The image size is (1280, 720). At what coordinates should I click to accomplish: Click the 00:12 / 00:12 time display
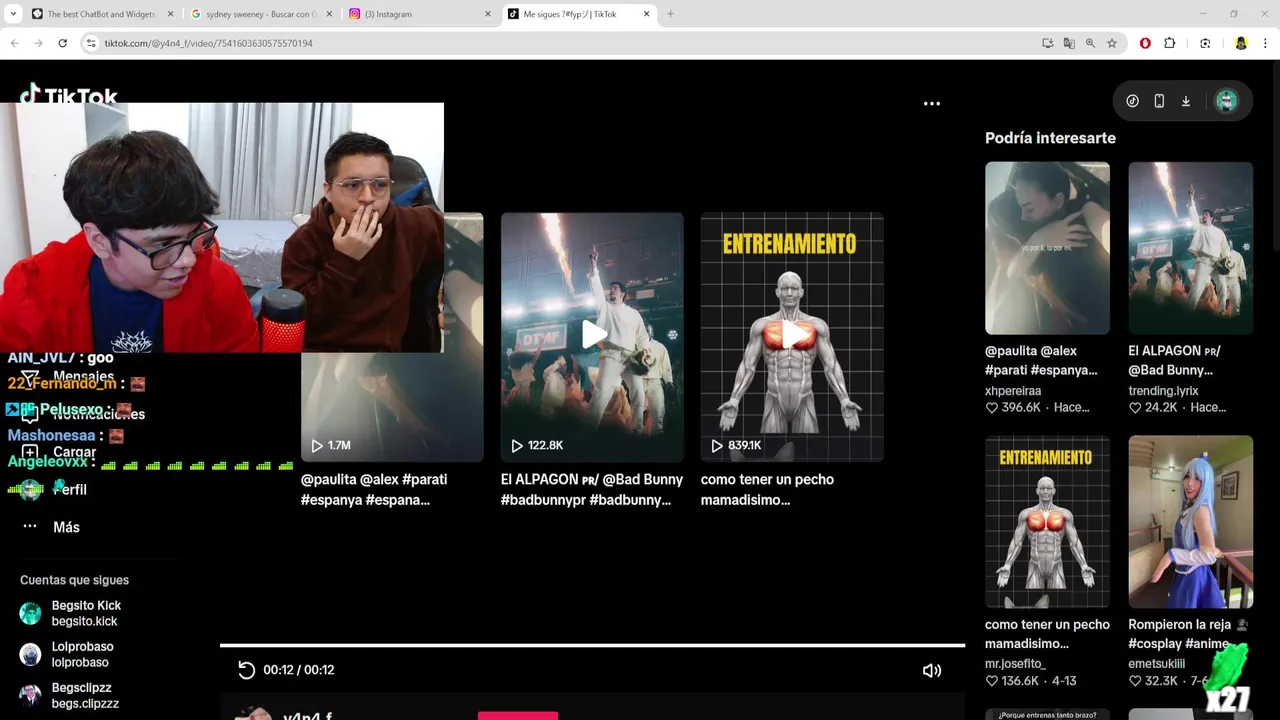299,670
